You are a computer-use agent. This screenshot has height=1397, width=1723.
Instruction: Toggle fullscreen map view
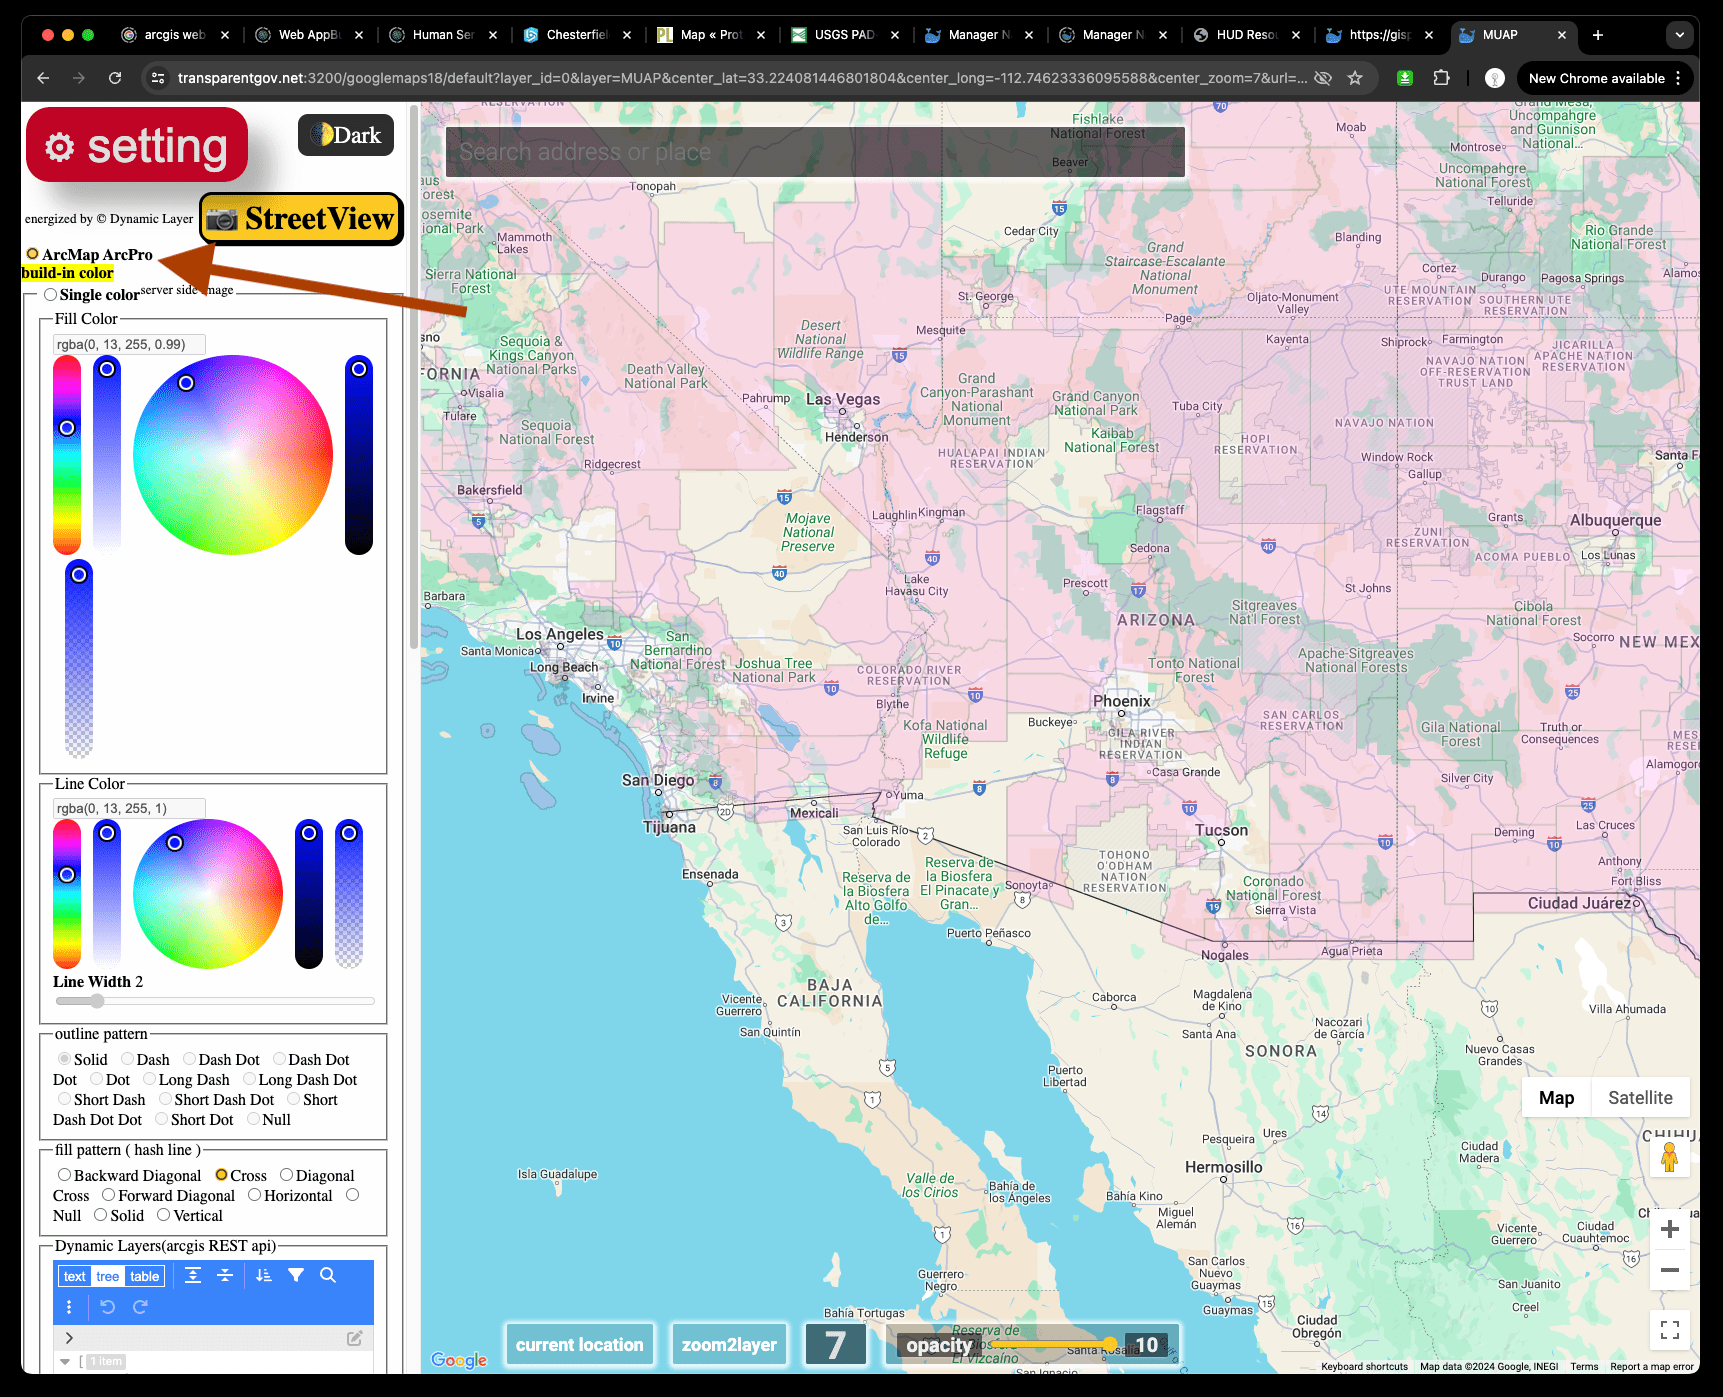1669,1329
